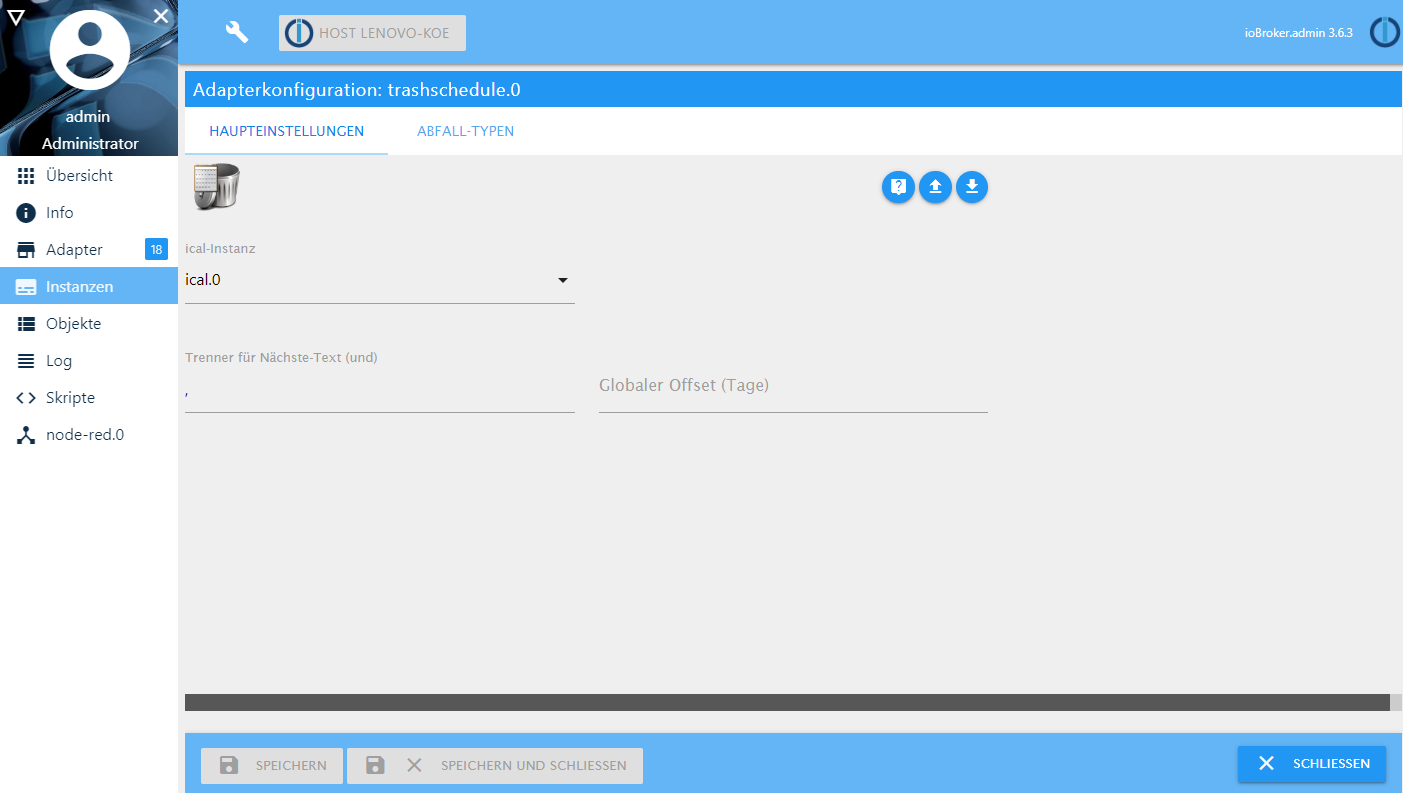Click the Schliessen button
Screen dimensions: 1403x793
coord(1311,764)
